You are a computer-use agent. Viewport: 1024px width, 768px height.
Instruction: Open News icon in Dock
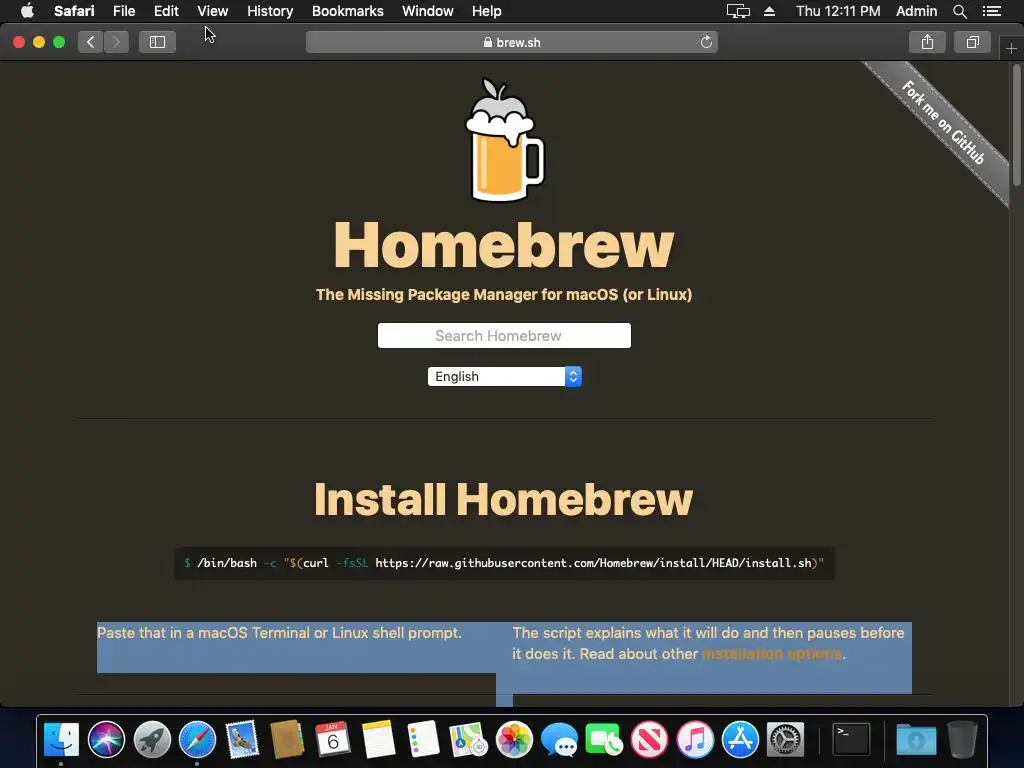coord(649,740)
